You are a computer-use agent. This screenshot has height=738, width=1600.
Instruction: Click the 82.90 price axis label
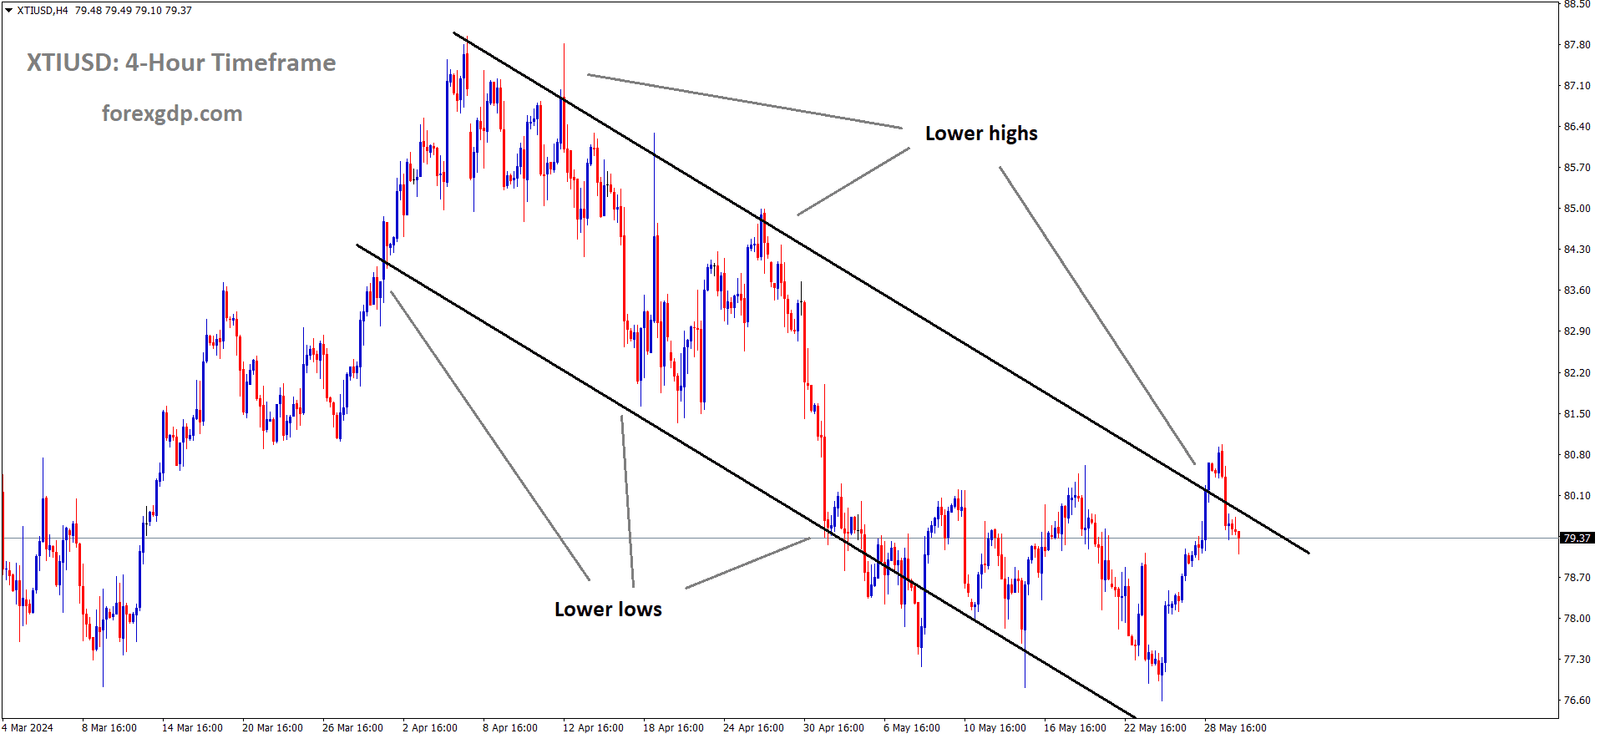point(1577,332)
